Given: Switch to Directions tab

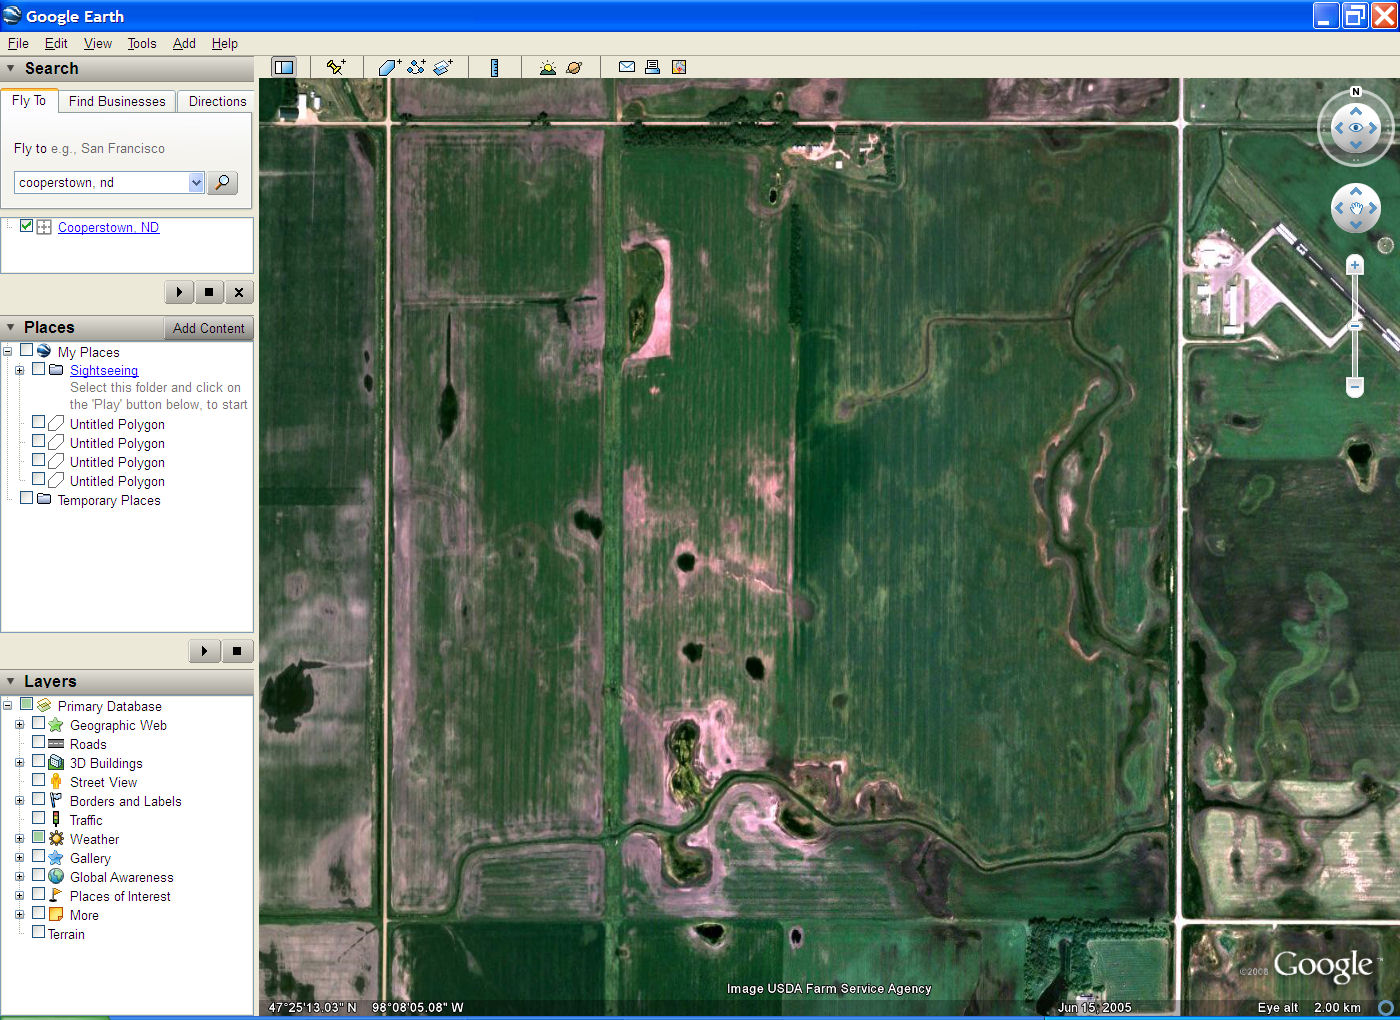Looking at the screenshot, I should (217, 101).
